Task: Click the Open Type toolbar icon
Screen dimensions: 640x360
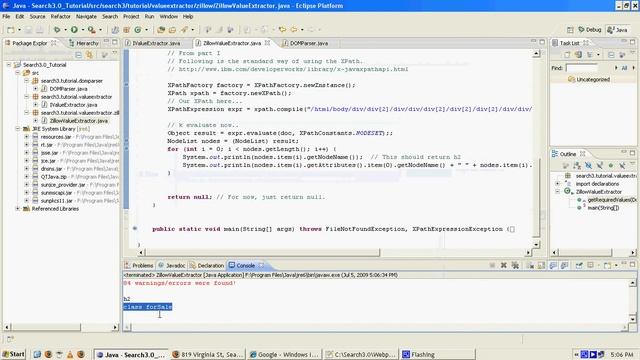Action: click(x=161, y=30)
